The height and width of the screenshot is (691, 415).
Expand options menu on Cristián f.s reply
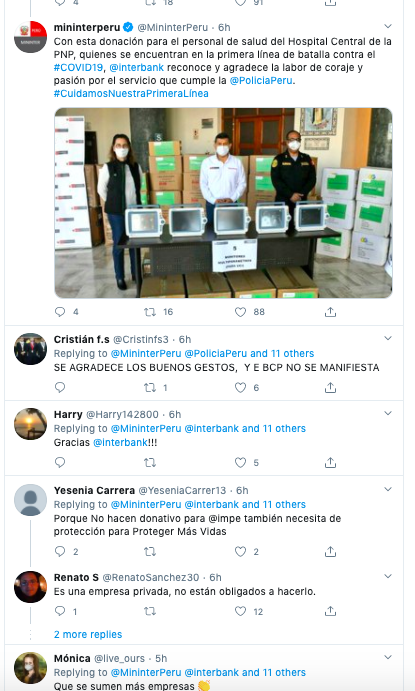click(388, 338)
